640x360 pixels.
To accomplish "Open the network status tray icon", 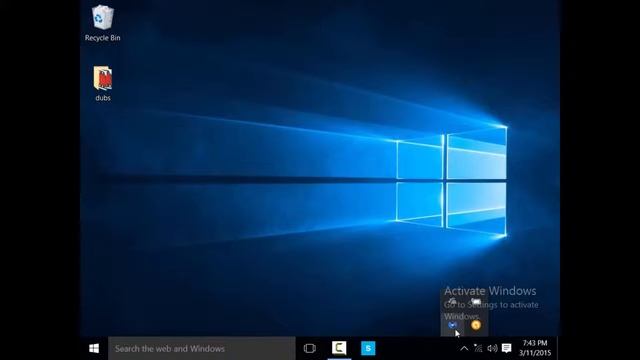I will [x=478, y=348].
